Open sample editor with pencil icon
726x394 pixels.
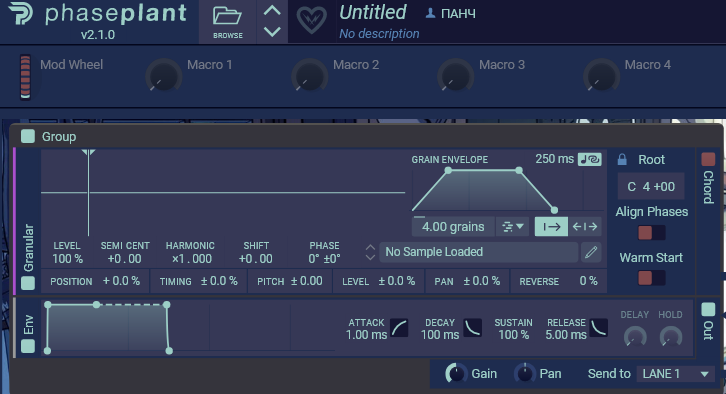[x=591, y=252]
